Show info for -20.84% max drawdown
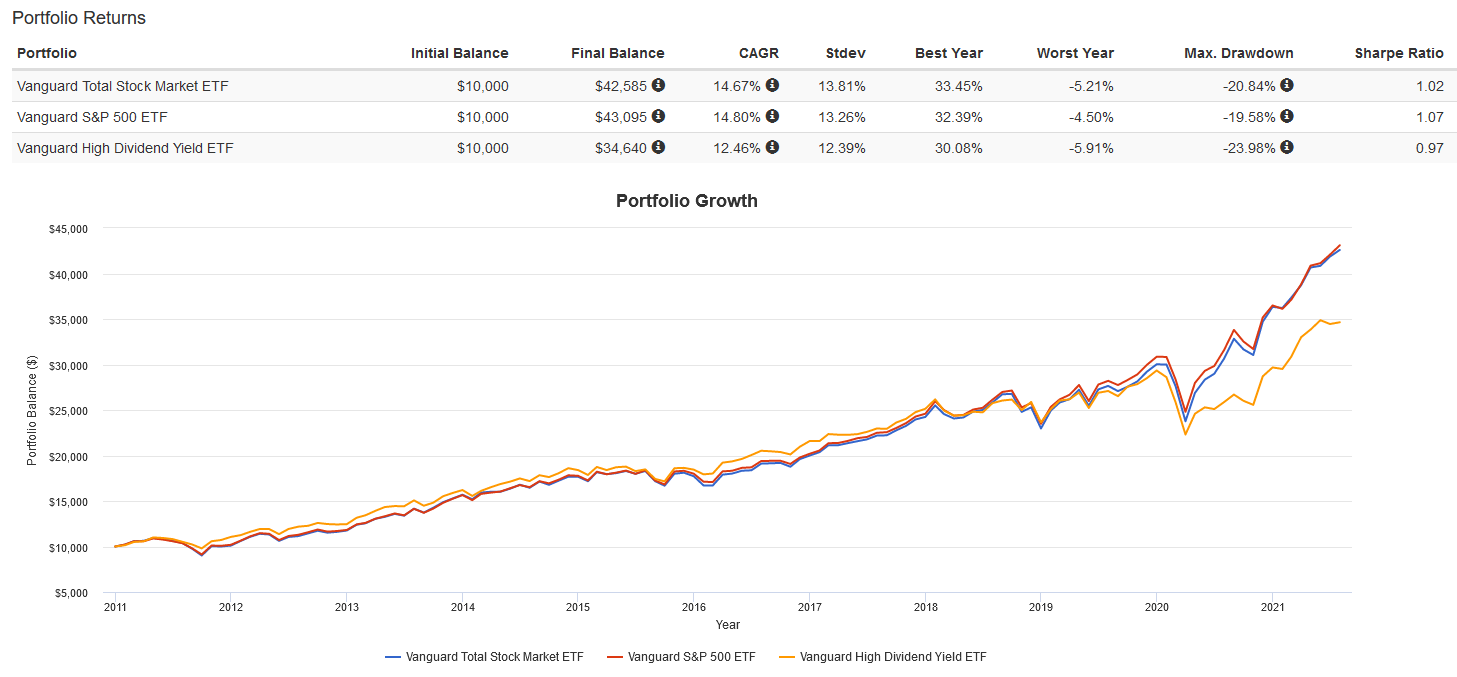 coord(1287,85)
